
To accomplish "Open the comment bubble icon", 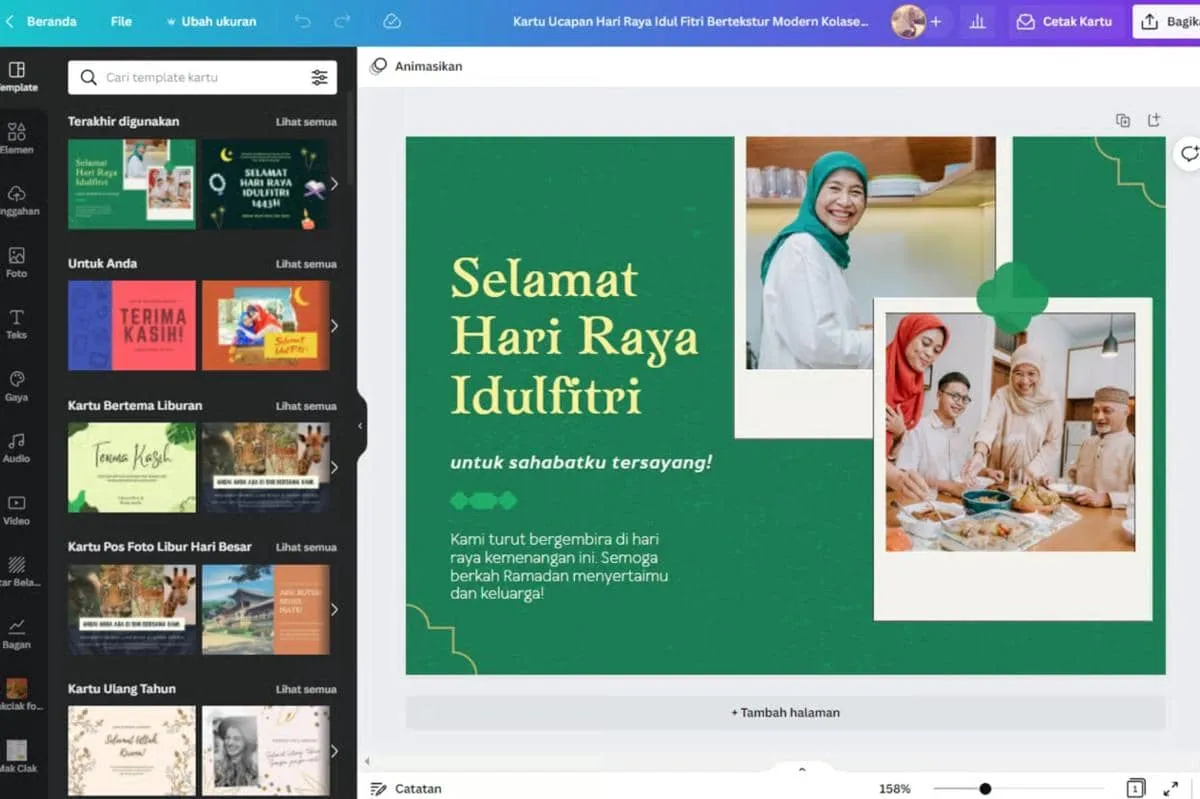I will pos(1189,154).
